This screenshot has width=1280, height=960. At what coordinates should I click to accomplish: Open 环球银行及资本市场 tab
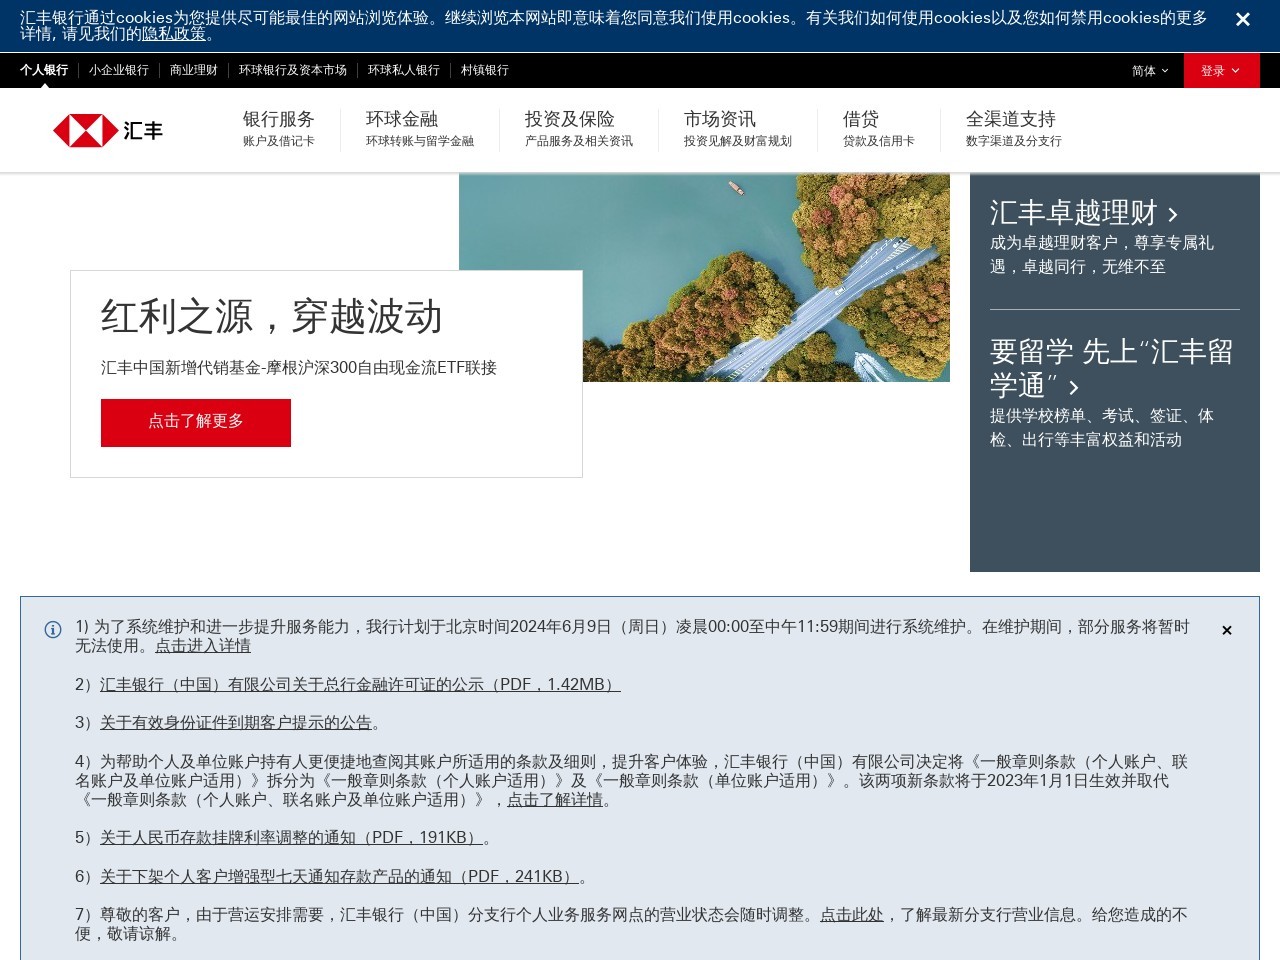293,70
